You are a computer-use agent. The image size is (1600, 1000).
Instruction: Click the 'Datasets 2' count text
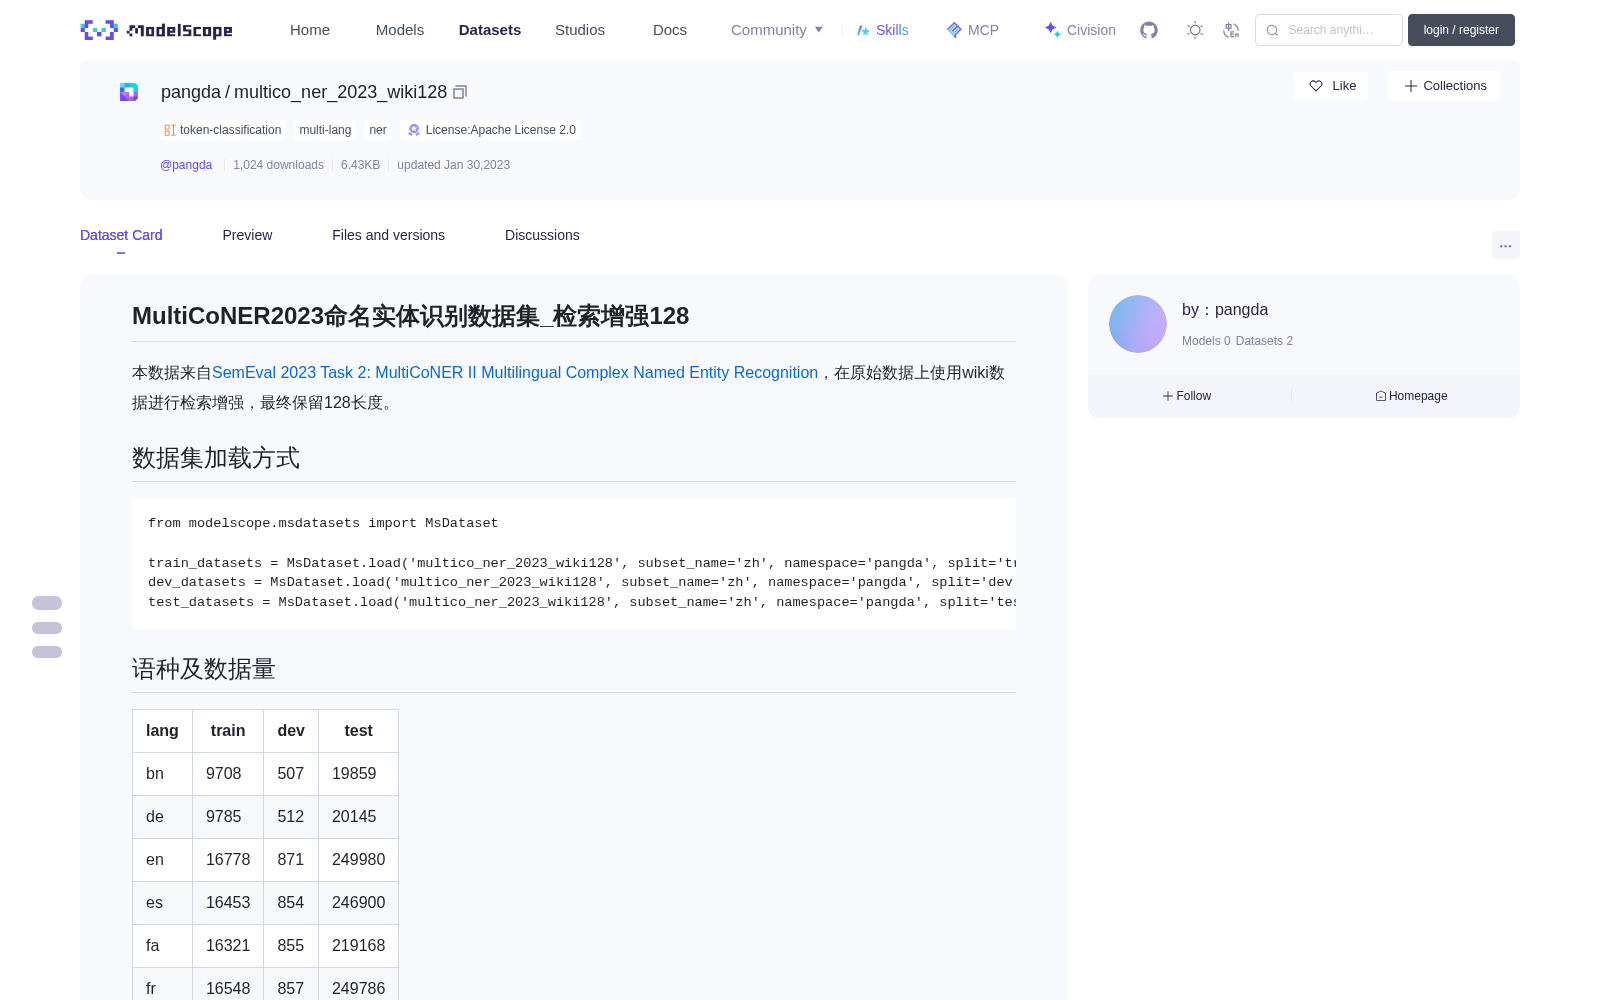coord(1264,341)
